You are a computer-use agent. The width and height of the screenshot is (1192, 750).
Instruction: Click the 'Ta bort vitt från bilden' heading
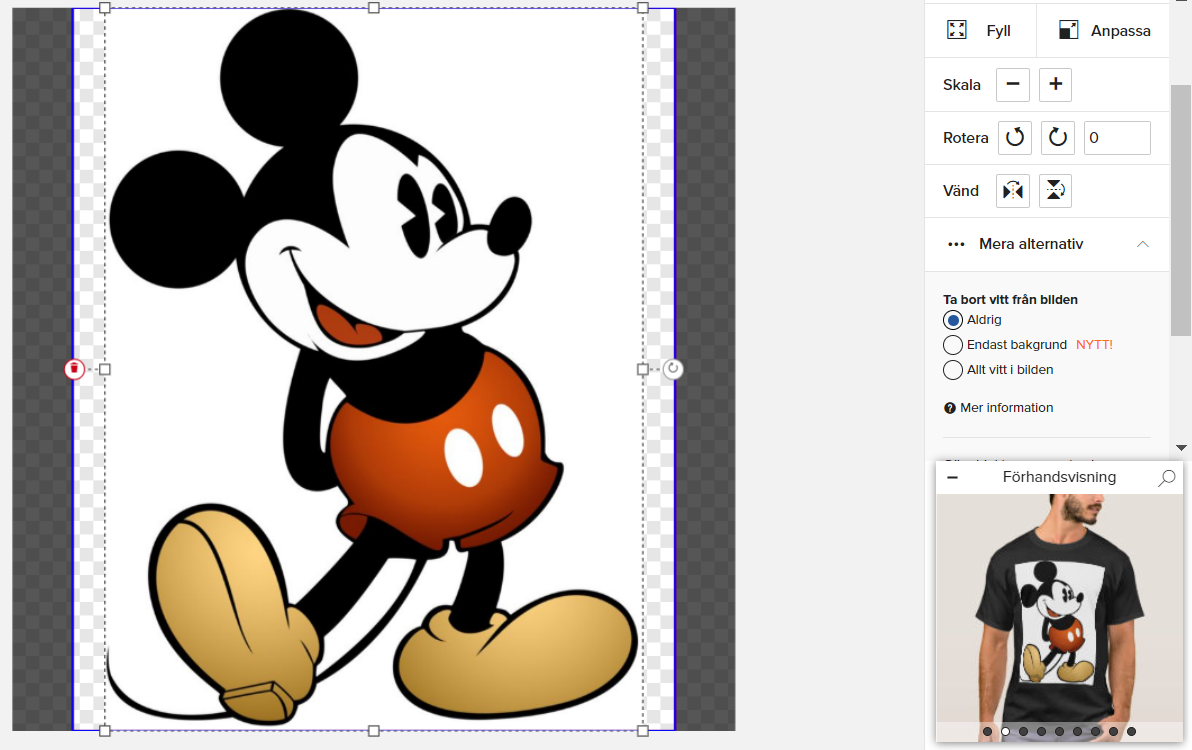(x=1010, y=299)
